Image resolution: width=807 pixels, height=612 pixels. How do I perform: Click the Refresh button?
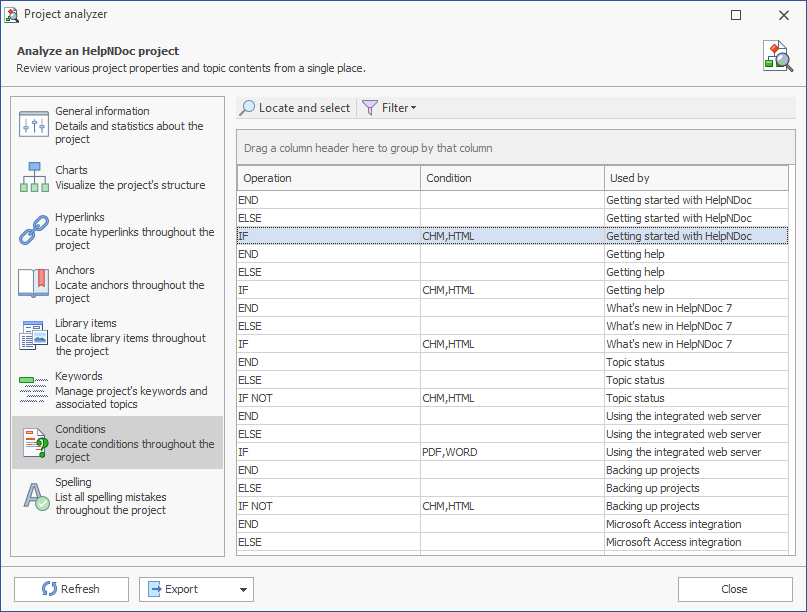click(71, 589)
